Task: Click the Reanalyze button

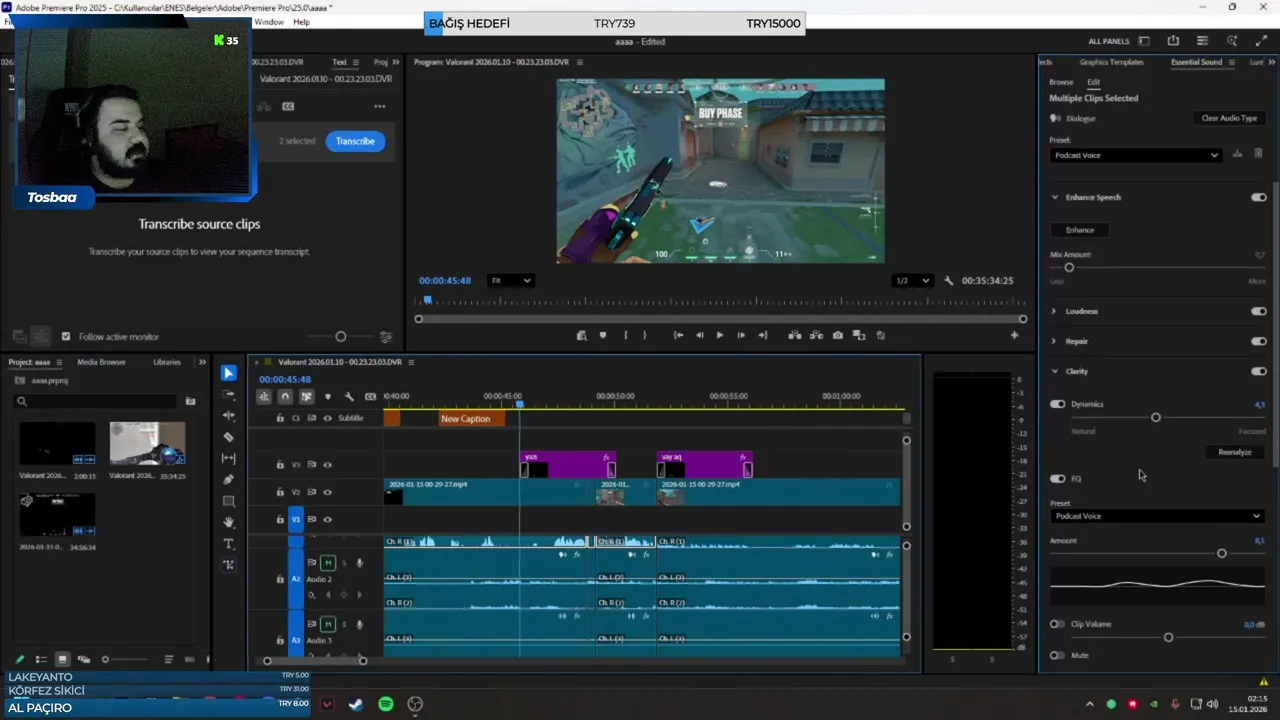Action: click(x=1234, y=452)
